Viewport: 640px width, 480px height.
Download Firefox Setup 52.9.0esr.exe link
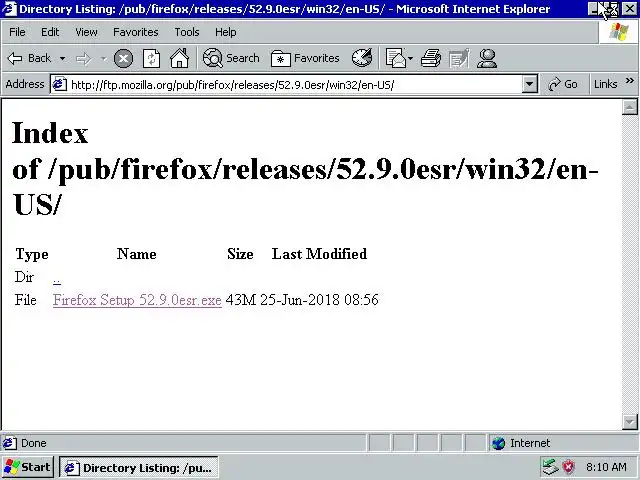[x=137, y=300]
